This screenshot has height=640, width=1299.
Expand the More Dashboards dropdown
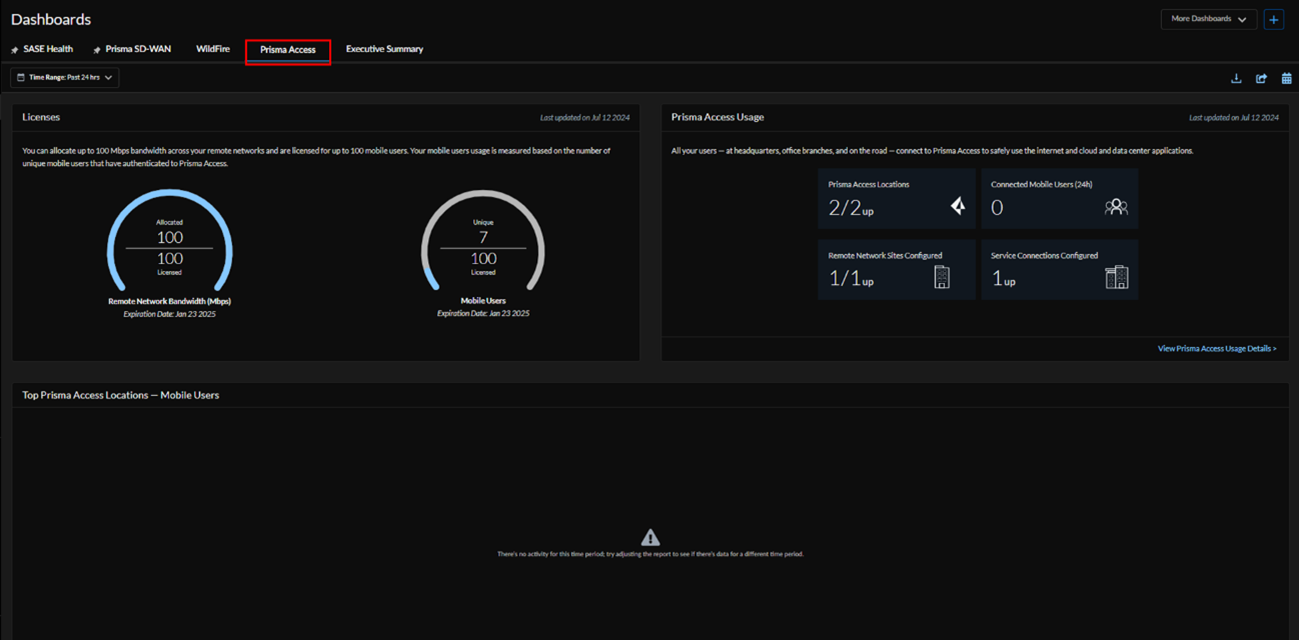(x=1208, y=19)
